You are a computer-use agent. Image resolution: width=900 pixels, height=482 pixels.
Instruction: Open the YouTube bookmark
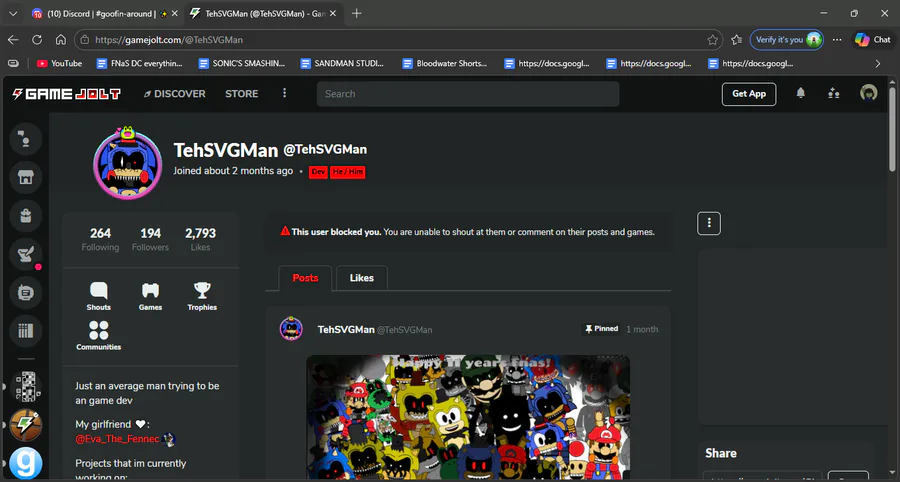click(x=60, y=64)
